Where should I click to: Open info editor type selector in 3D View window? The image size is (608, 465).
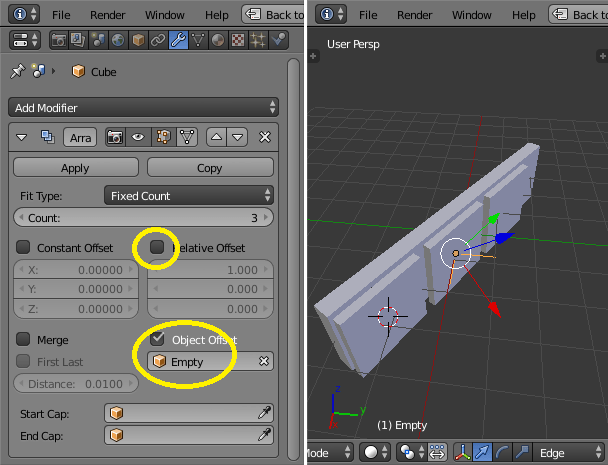(x=332, y=14)
